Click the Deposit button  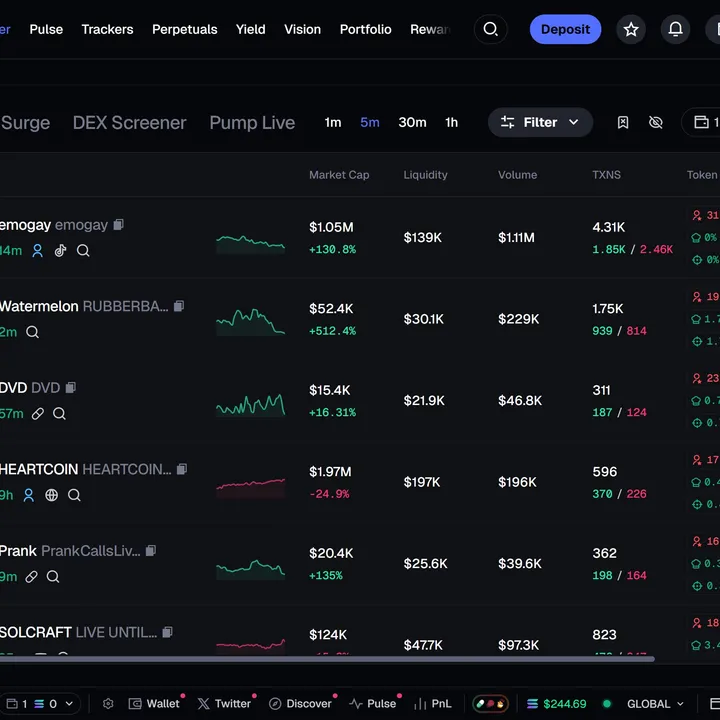click(x=565, y=29)
